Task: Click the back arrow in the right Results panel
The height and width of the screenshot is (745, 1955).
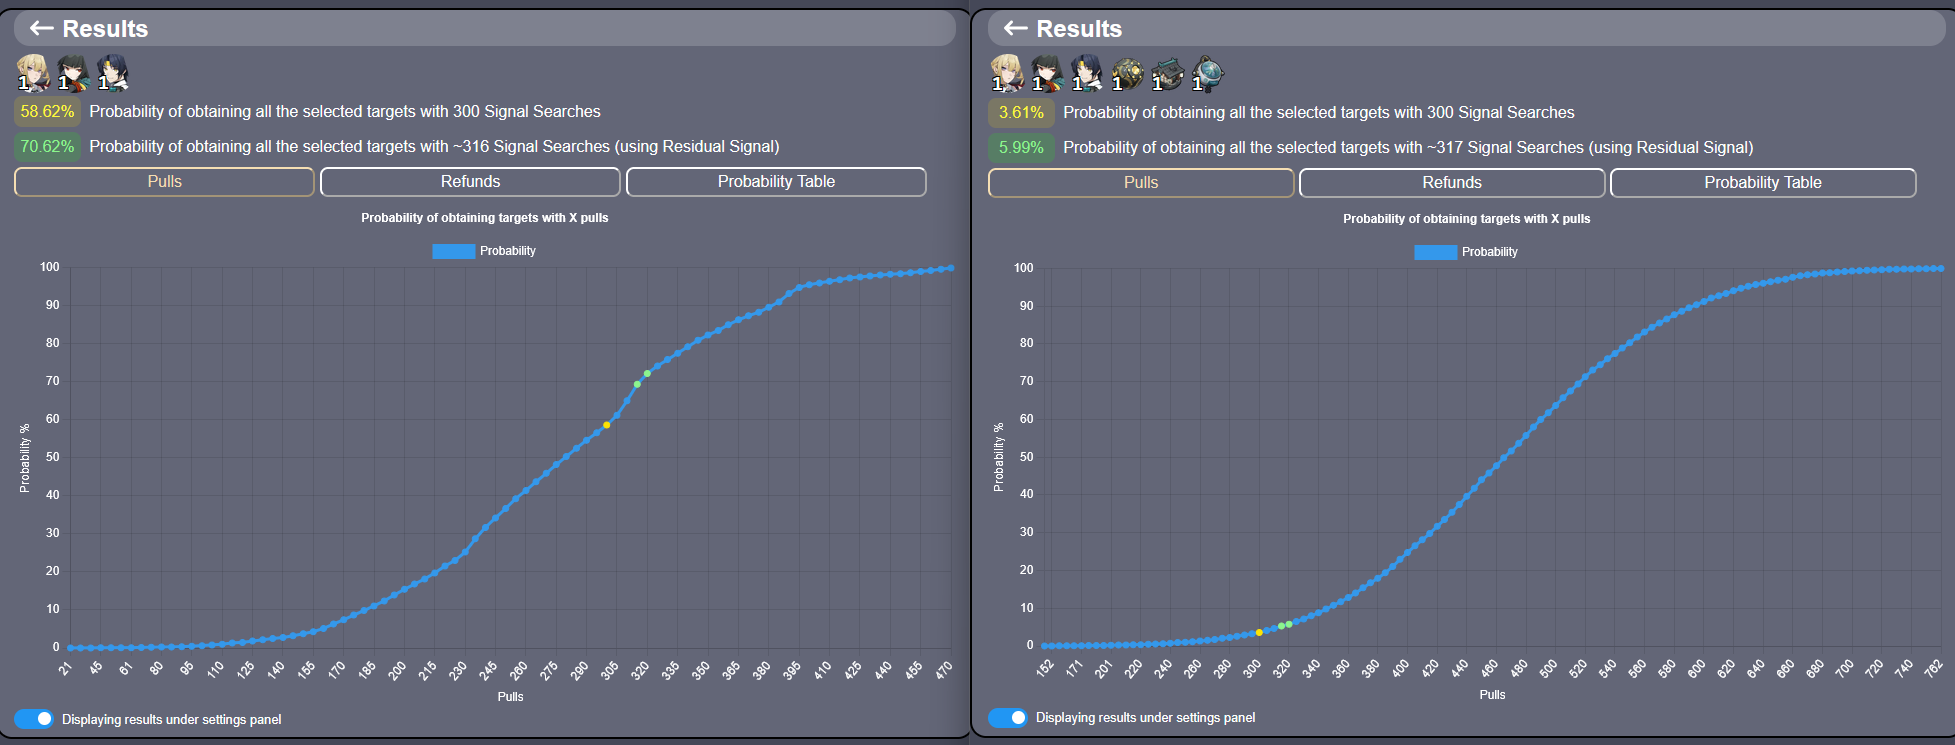Action: pyautogui.click(x=1016, y=28)
